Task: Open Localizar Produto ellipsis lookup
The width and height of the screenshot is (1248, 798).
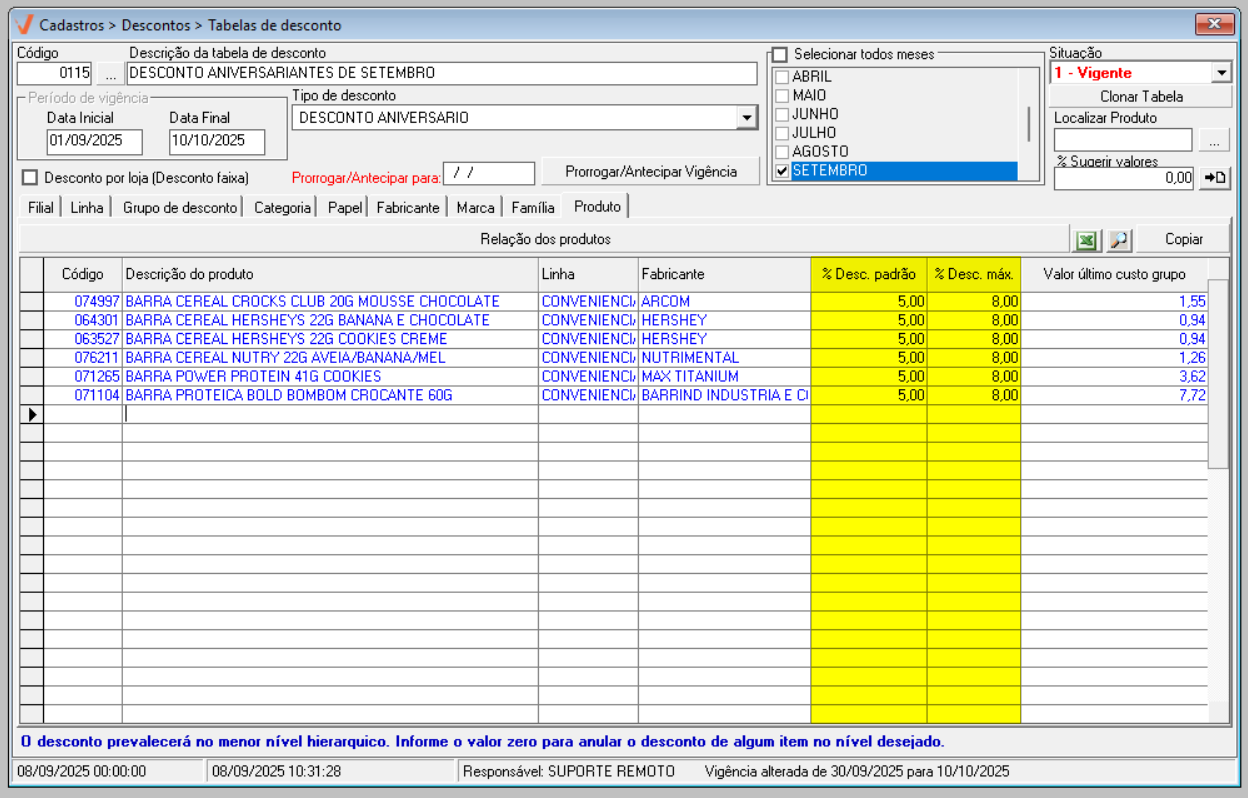Action: click(1213, 141)
